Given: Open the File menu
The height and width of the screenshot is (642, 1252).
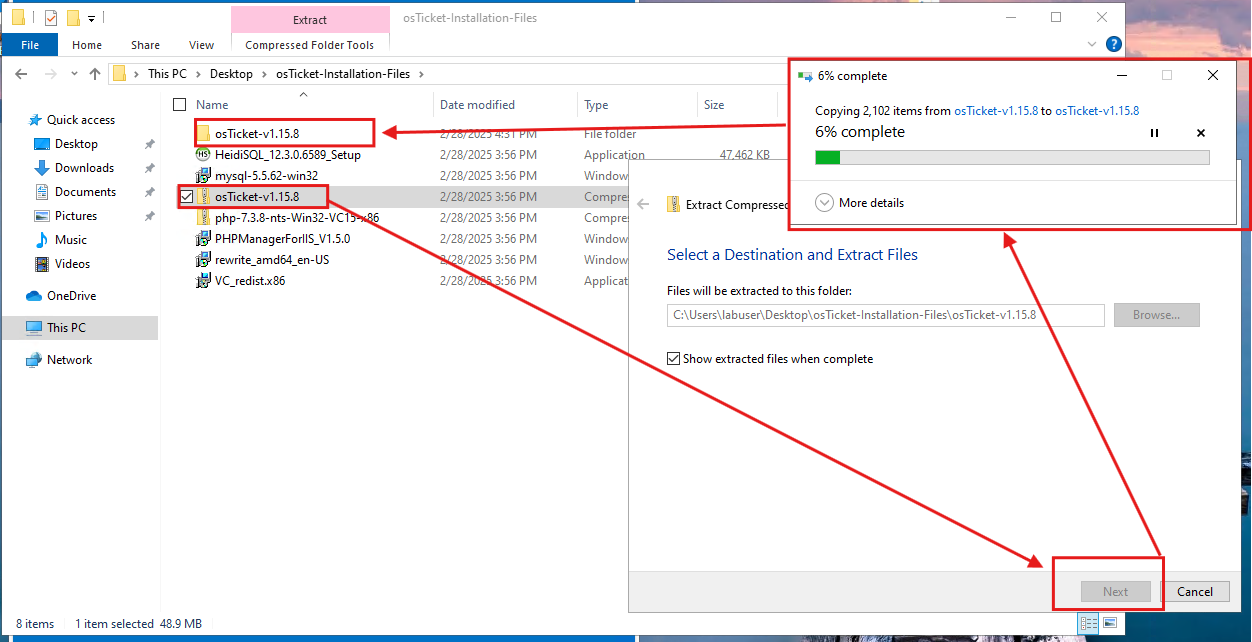Looking at the screenshot, I should (30, 45).
